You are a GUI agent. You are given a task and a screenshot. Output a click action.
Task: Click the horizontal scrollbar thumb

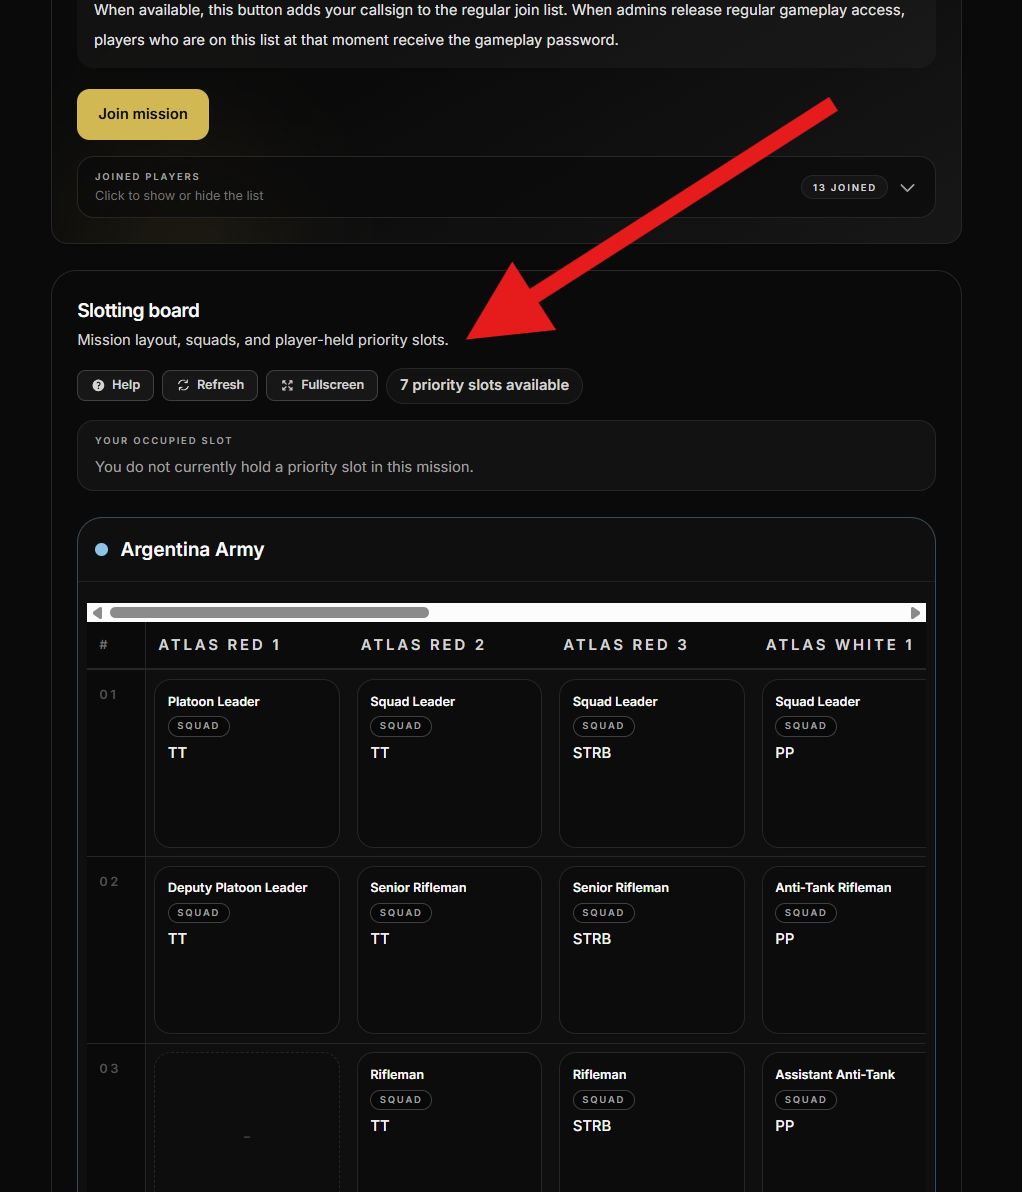pos(269,612)
